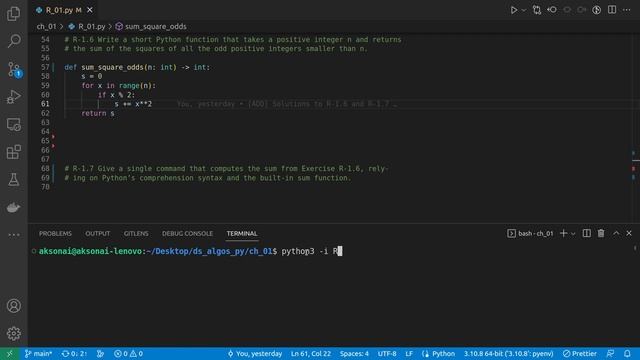Open remote window indicator in status bar
640x360 pixels.
pos(9,353)
